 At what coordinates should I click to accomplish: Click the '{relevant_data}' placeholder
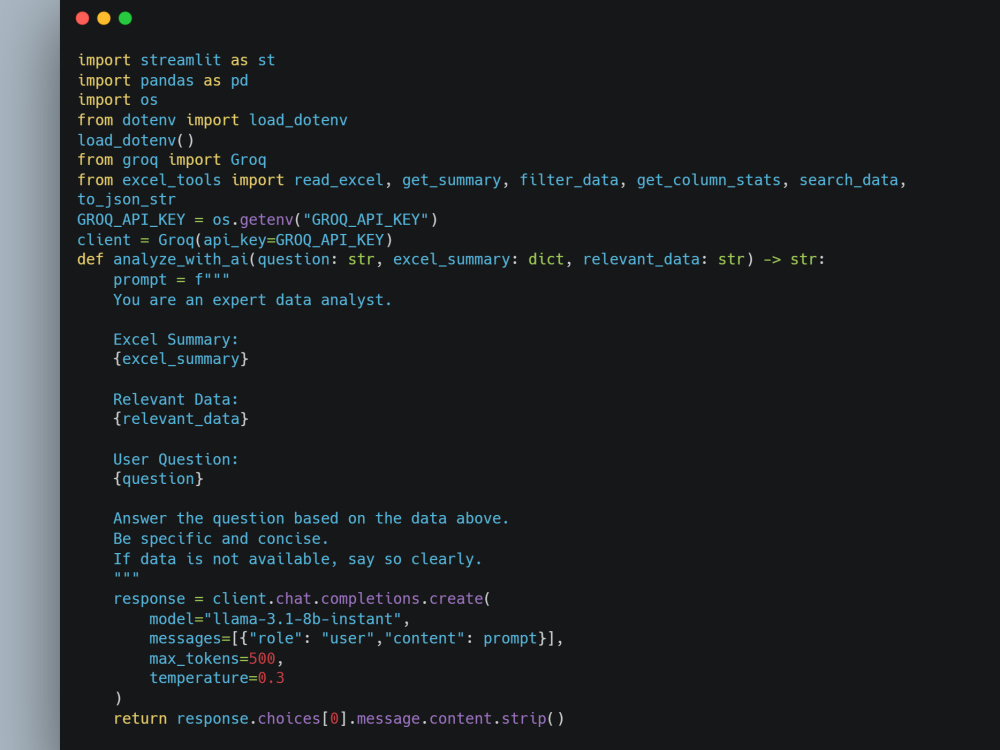pos(180,419)
